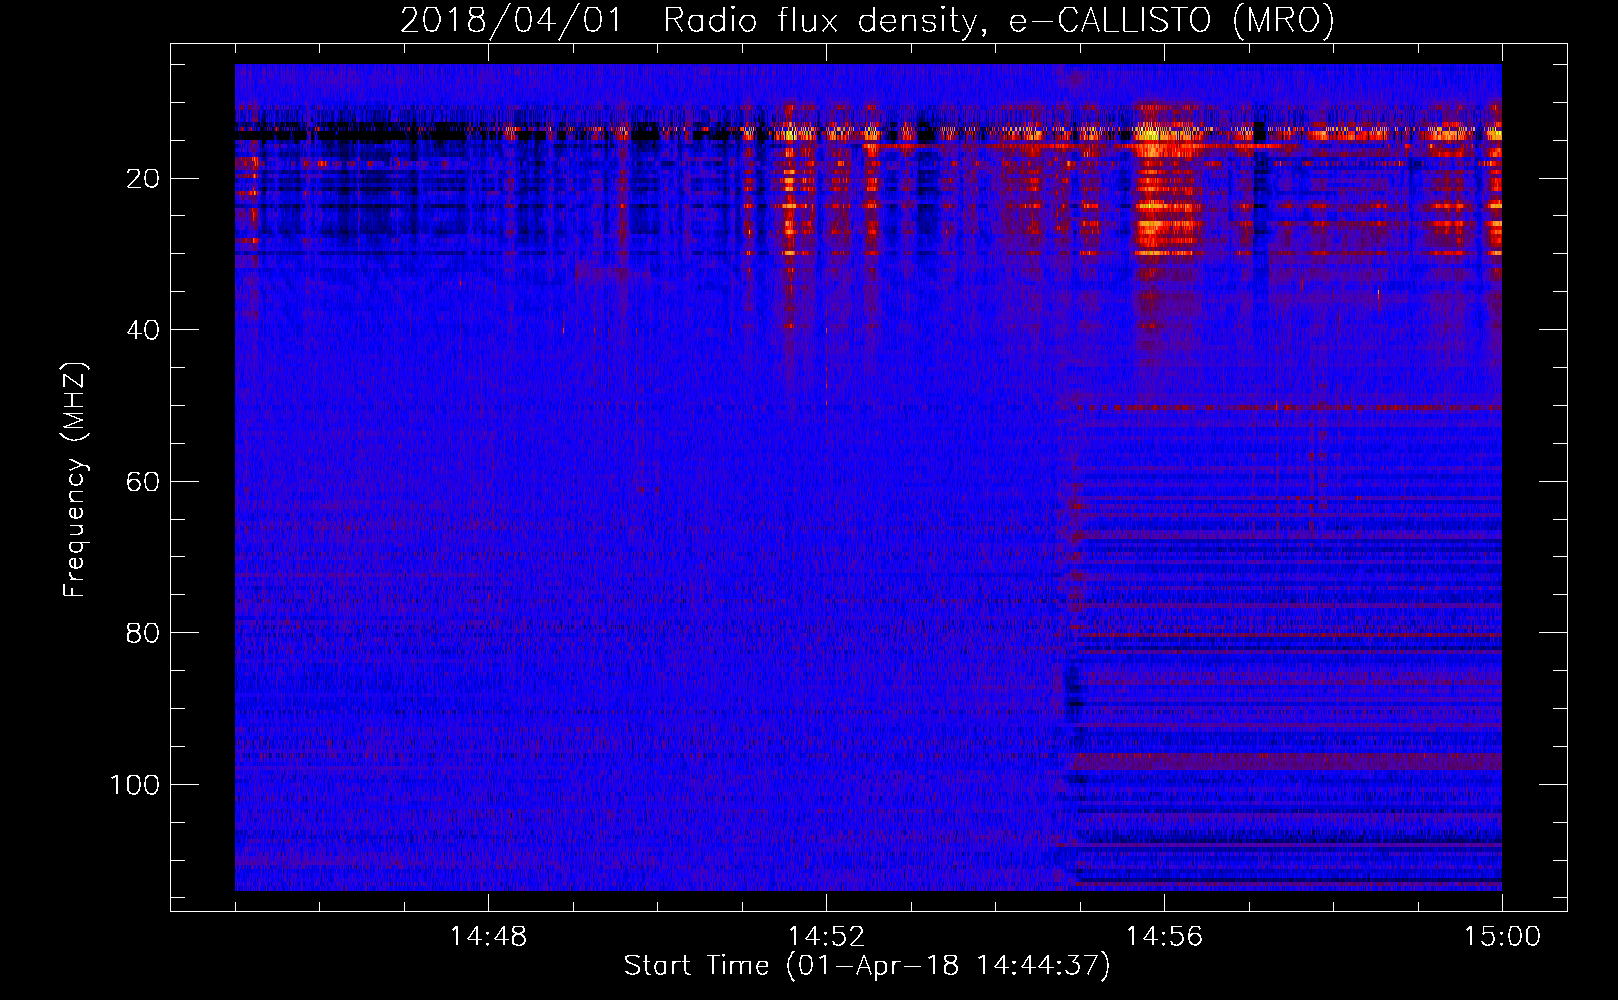Click the 14:52 time tick label

[826, 937]
